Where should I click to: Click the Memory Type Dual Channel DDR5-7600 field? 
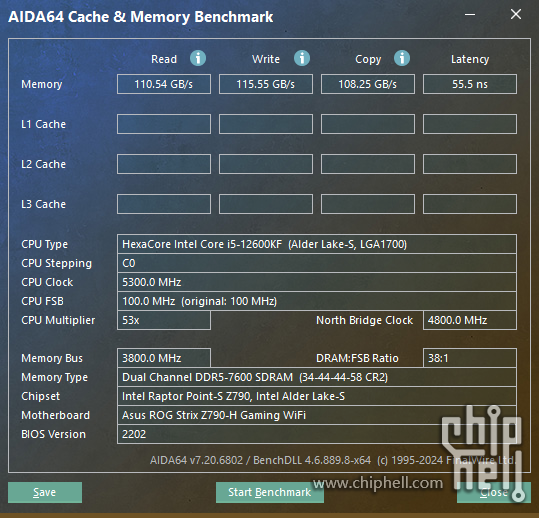click(x=317, y=377)
